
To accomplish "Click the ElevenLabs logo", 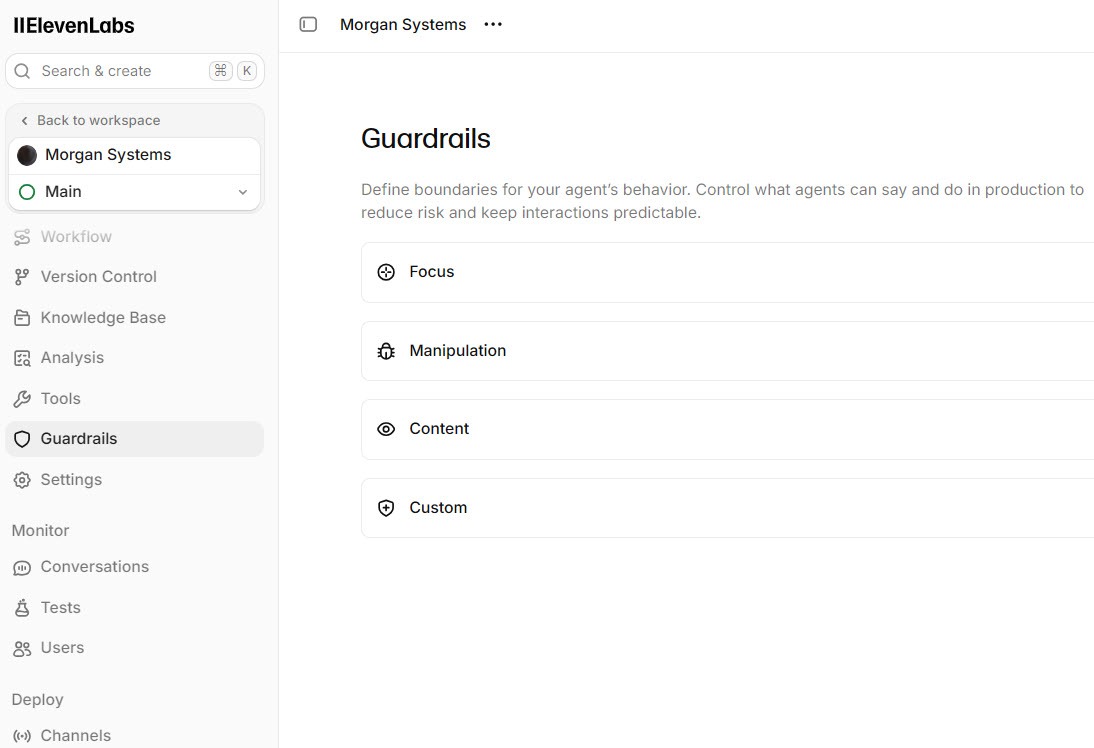I will point(74,26).
